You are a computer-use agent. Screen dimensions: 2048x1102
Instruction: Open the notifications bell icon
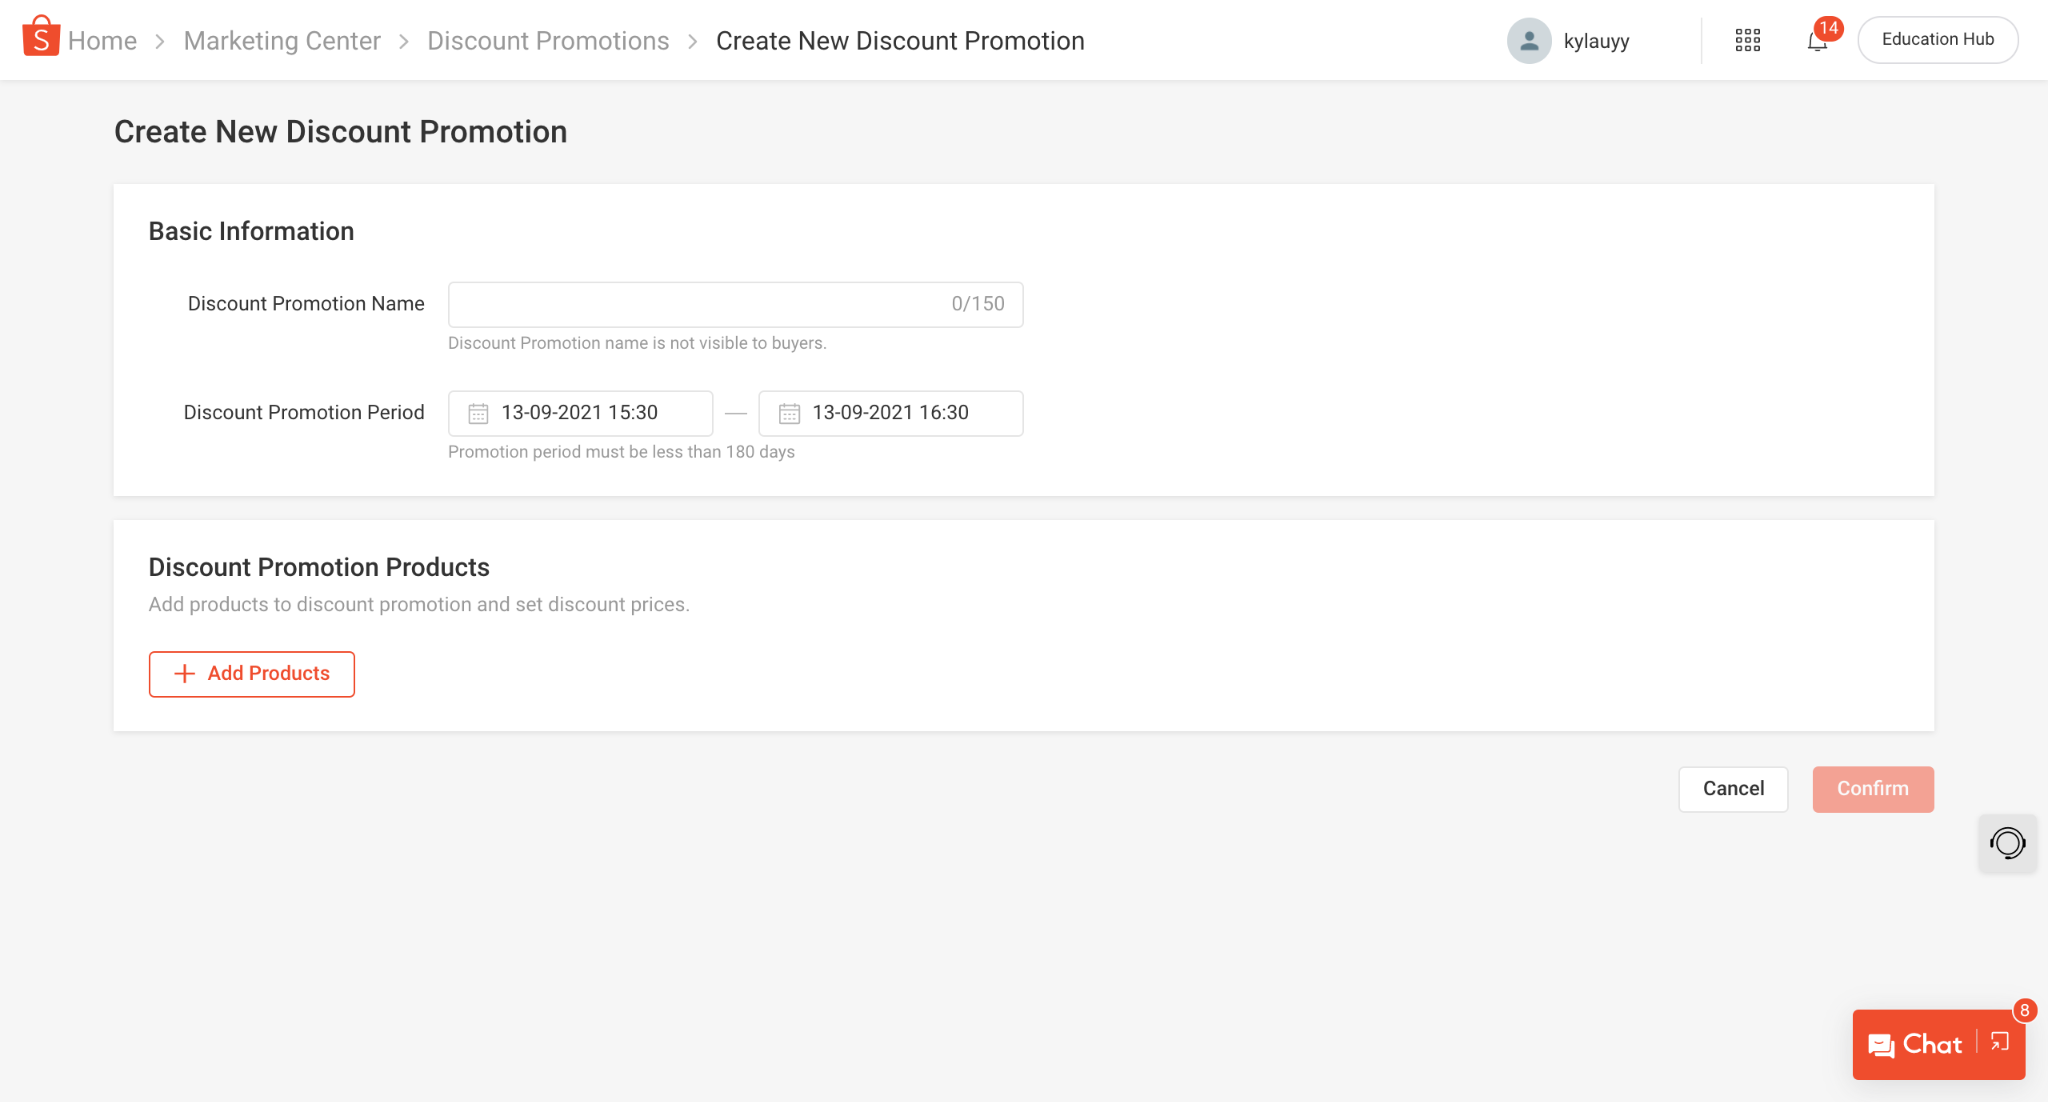(1817, 42)
